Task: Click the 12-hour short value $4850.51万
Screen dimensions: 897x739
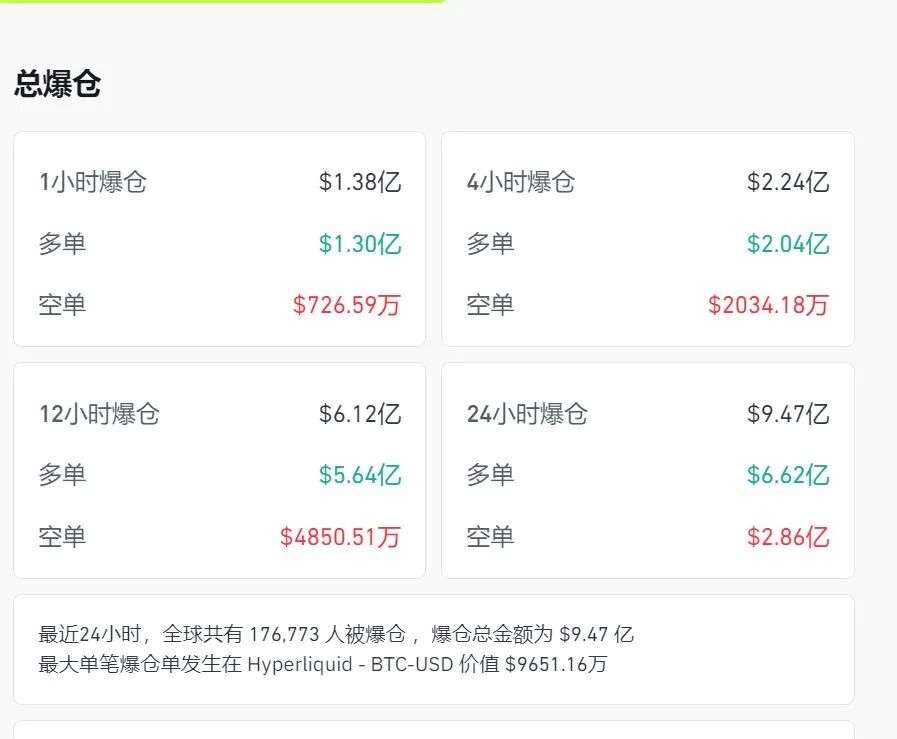Action: coord(340,537)
